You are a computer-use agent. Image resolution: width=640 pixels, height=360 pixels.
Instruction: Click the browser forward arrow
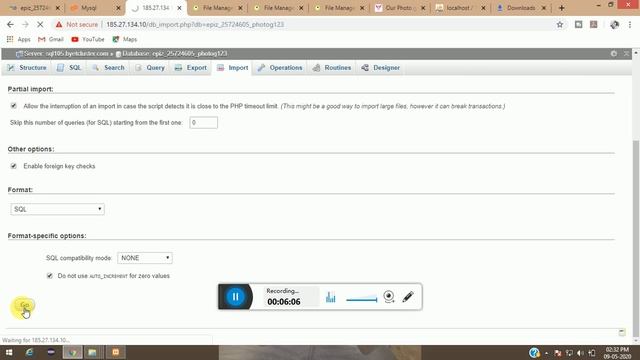25,24
